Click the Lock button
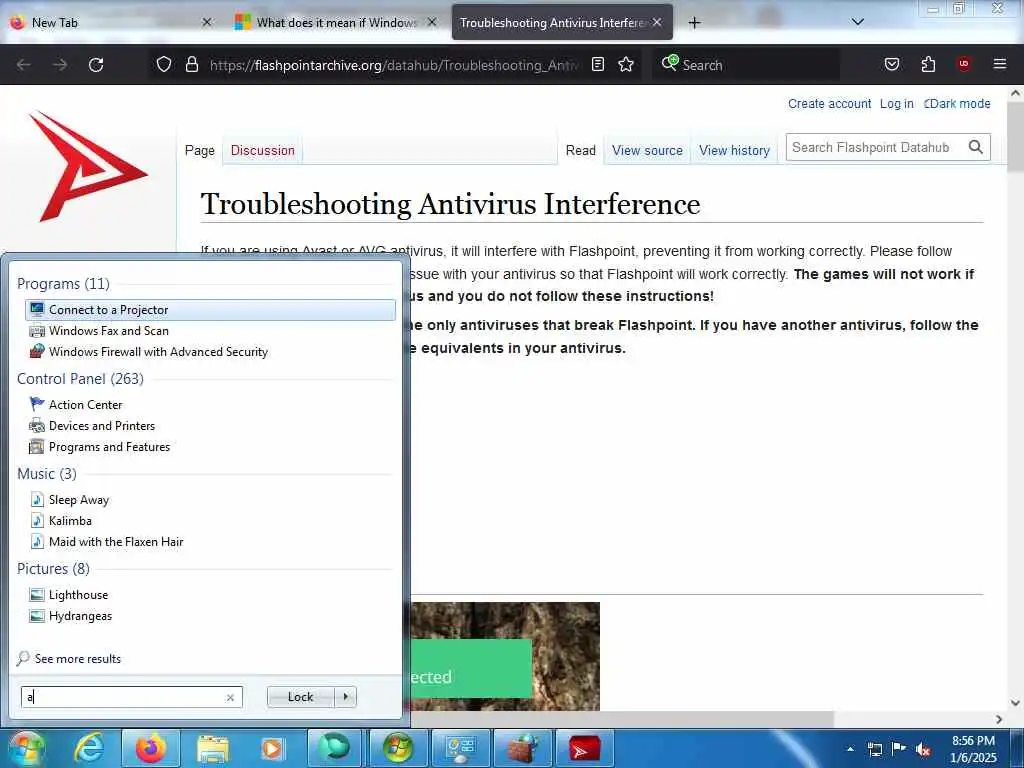Image resolution: width=1024 pixels, height=768 pixels. (300, 697)
